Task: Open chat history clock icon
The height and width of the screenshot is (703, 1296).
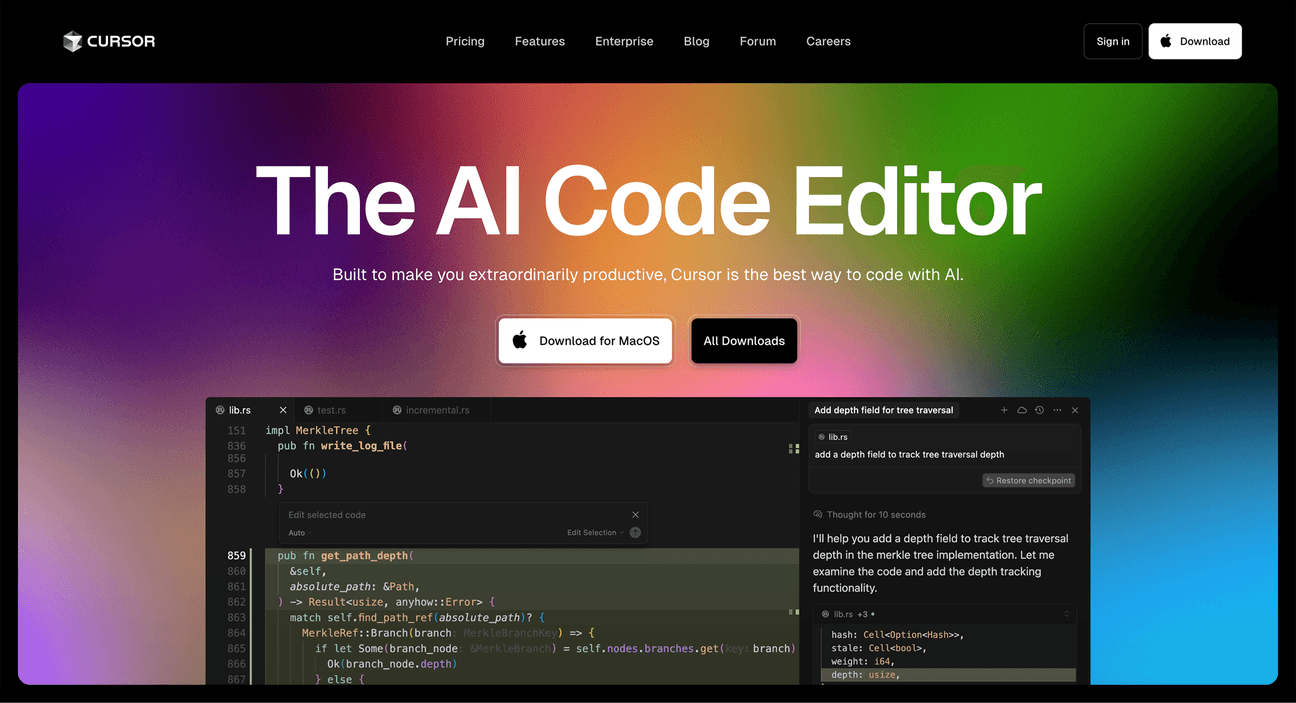Action: click(x=1039, y=410)
